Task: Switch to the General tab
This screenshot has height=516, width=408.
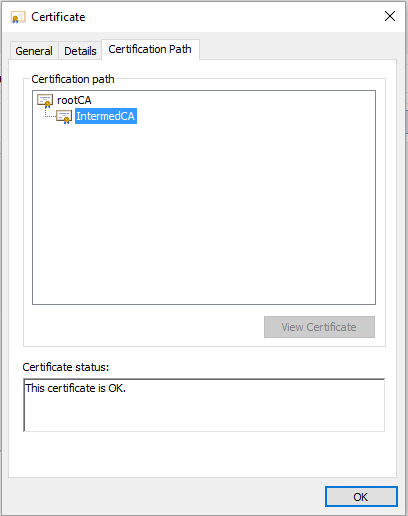Action: pyautogui.click(x=34, y=51)
